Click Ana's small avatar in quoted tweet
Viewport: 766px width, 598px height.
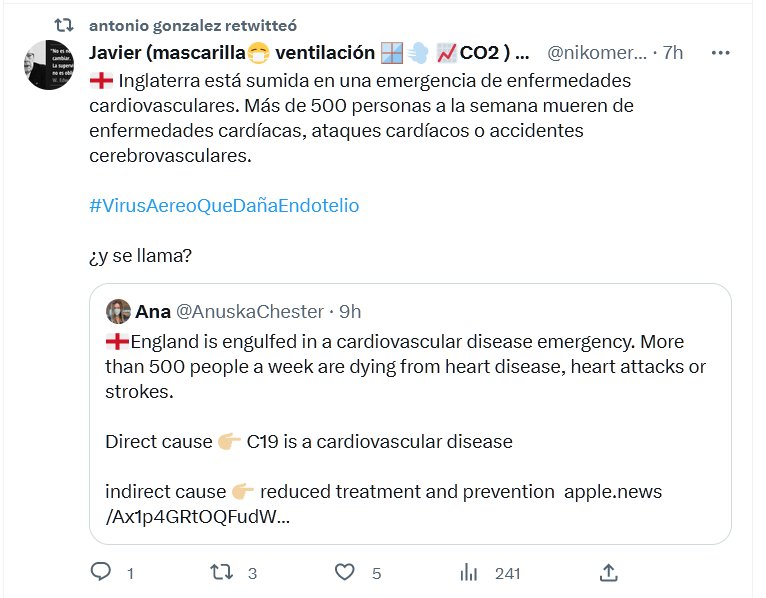pyautogui.click(x=118, y=311)
